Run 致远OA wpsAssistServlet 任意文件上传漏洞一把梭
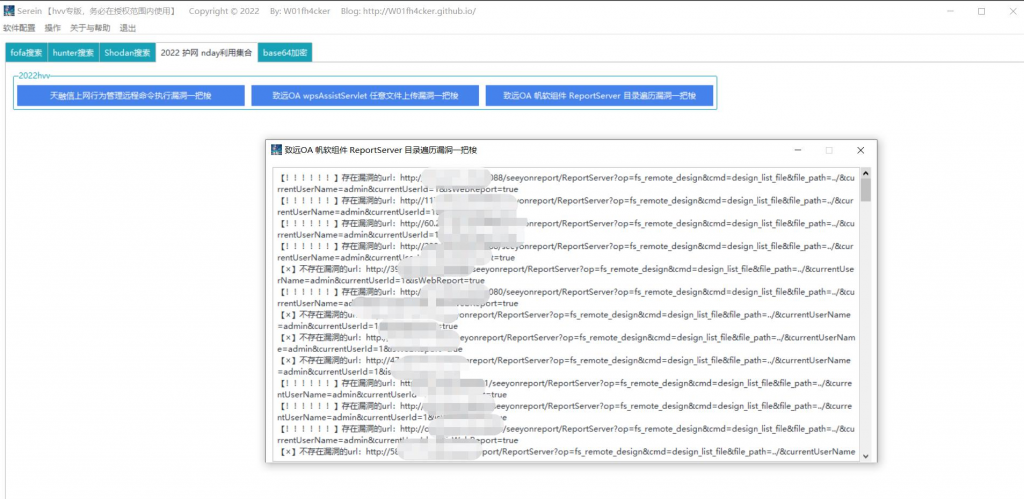This screenshot has width=1024, height=499. pyautogui.click(x=365, y=95)
